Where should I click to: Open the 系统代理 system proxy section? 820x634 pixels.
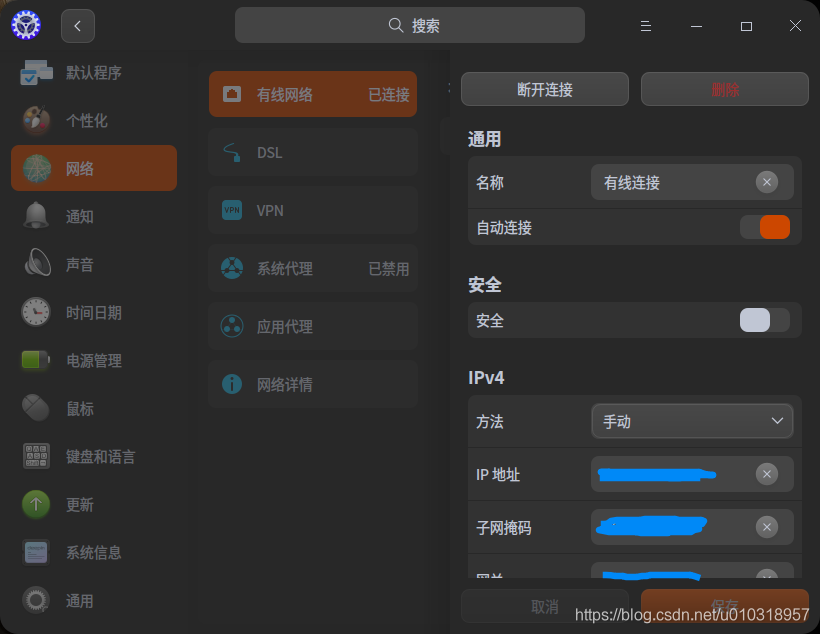click(x=312, y=268)
